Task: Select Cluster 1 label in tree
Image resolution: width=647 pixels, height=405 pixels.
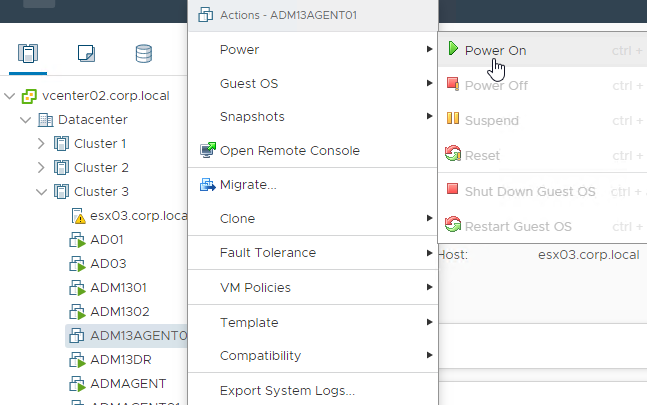Action: tap(100, 144)
